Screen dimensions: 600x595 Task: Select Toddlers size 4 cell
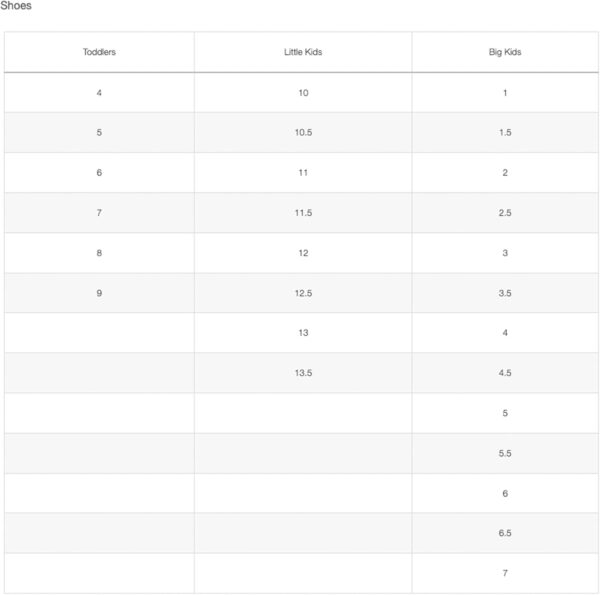click(99, 93)
